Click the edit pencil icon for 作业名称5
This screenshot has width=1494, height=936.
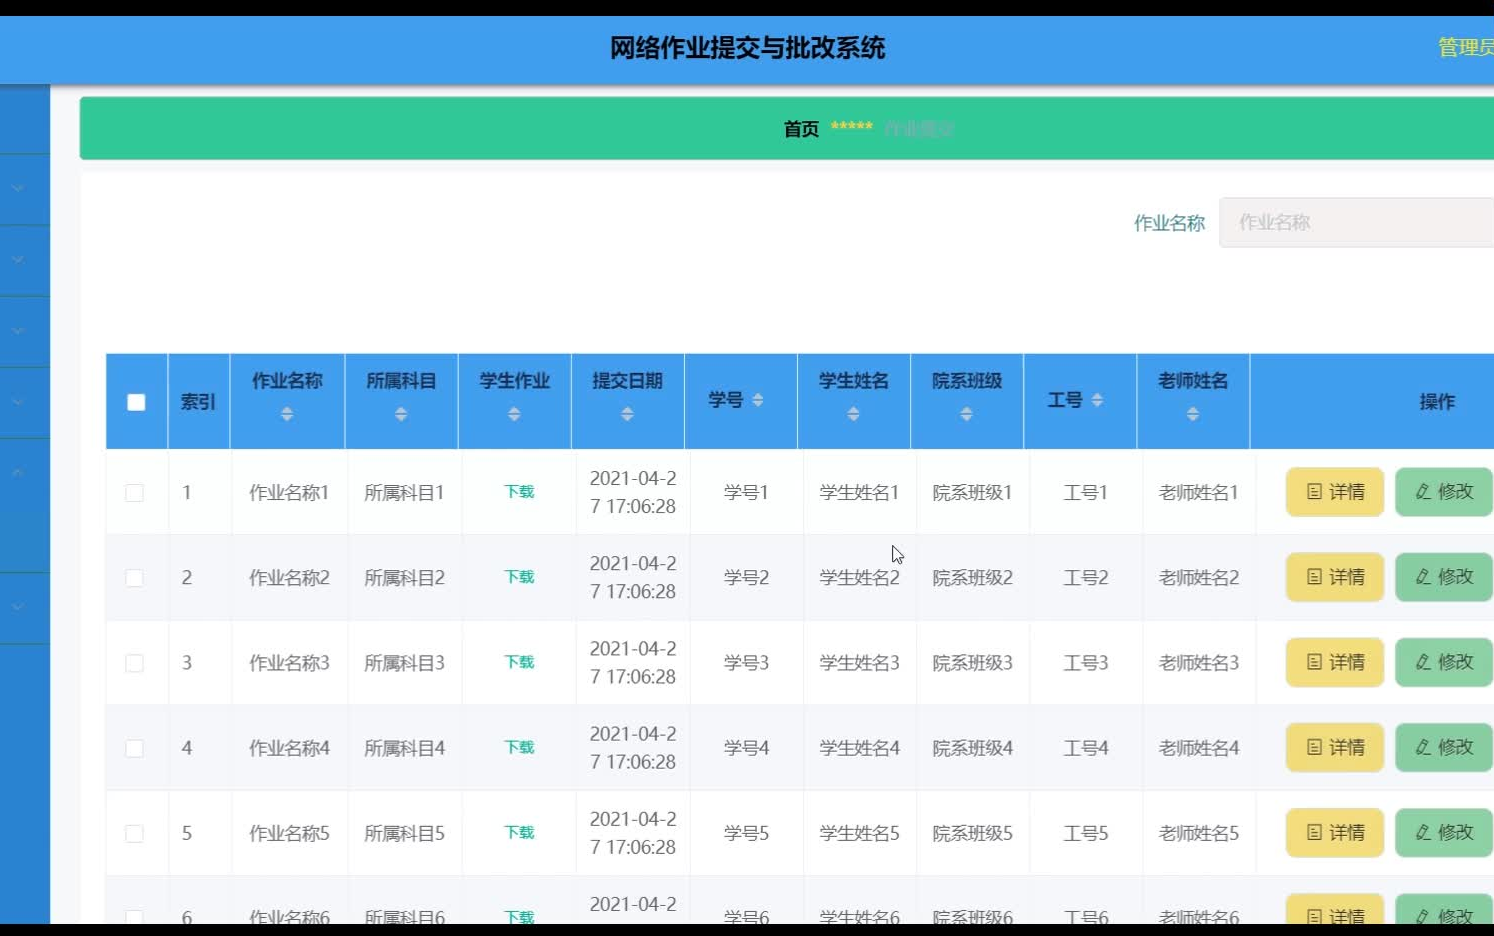click(x=1424, y=832)
